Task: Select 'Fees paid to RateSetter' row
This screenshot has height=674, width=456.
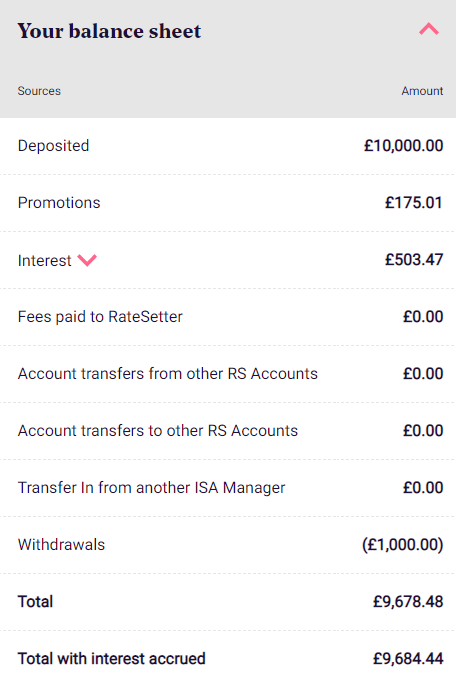Action: pos(228,317)
